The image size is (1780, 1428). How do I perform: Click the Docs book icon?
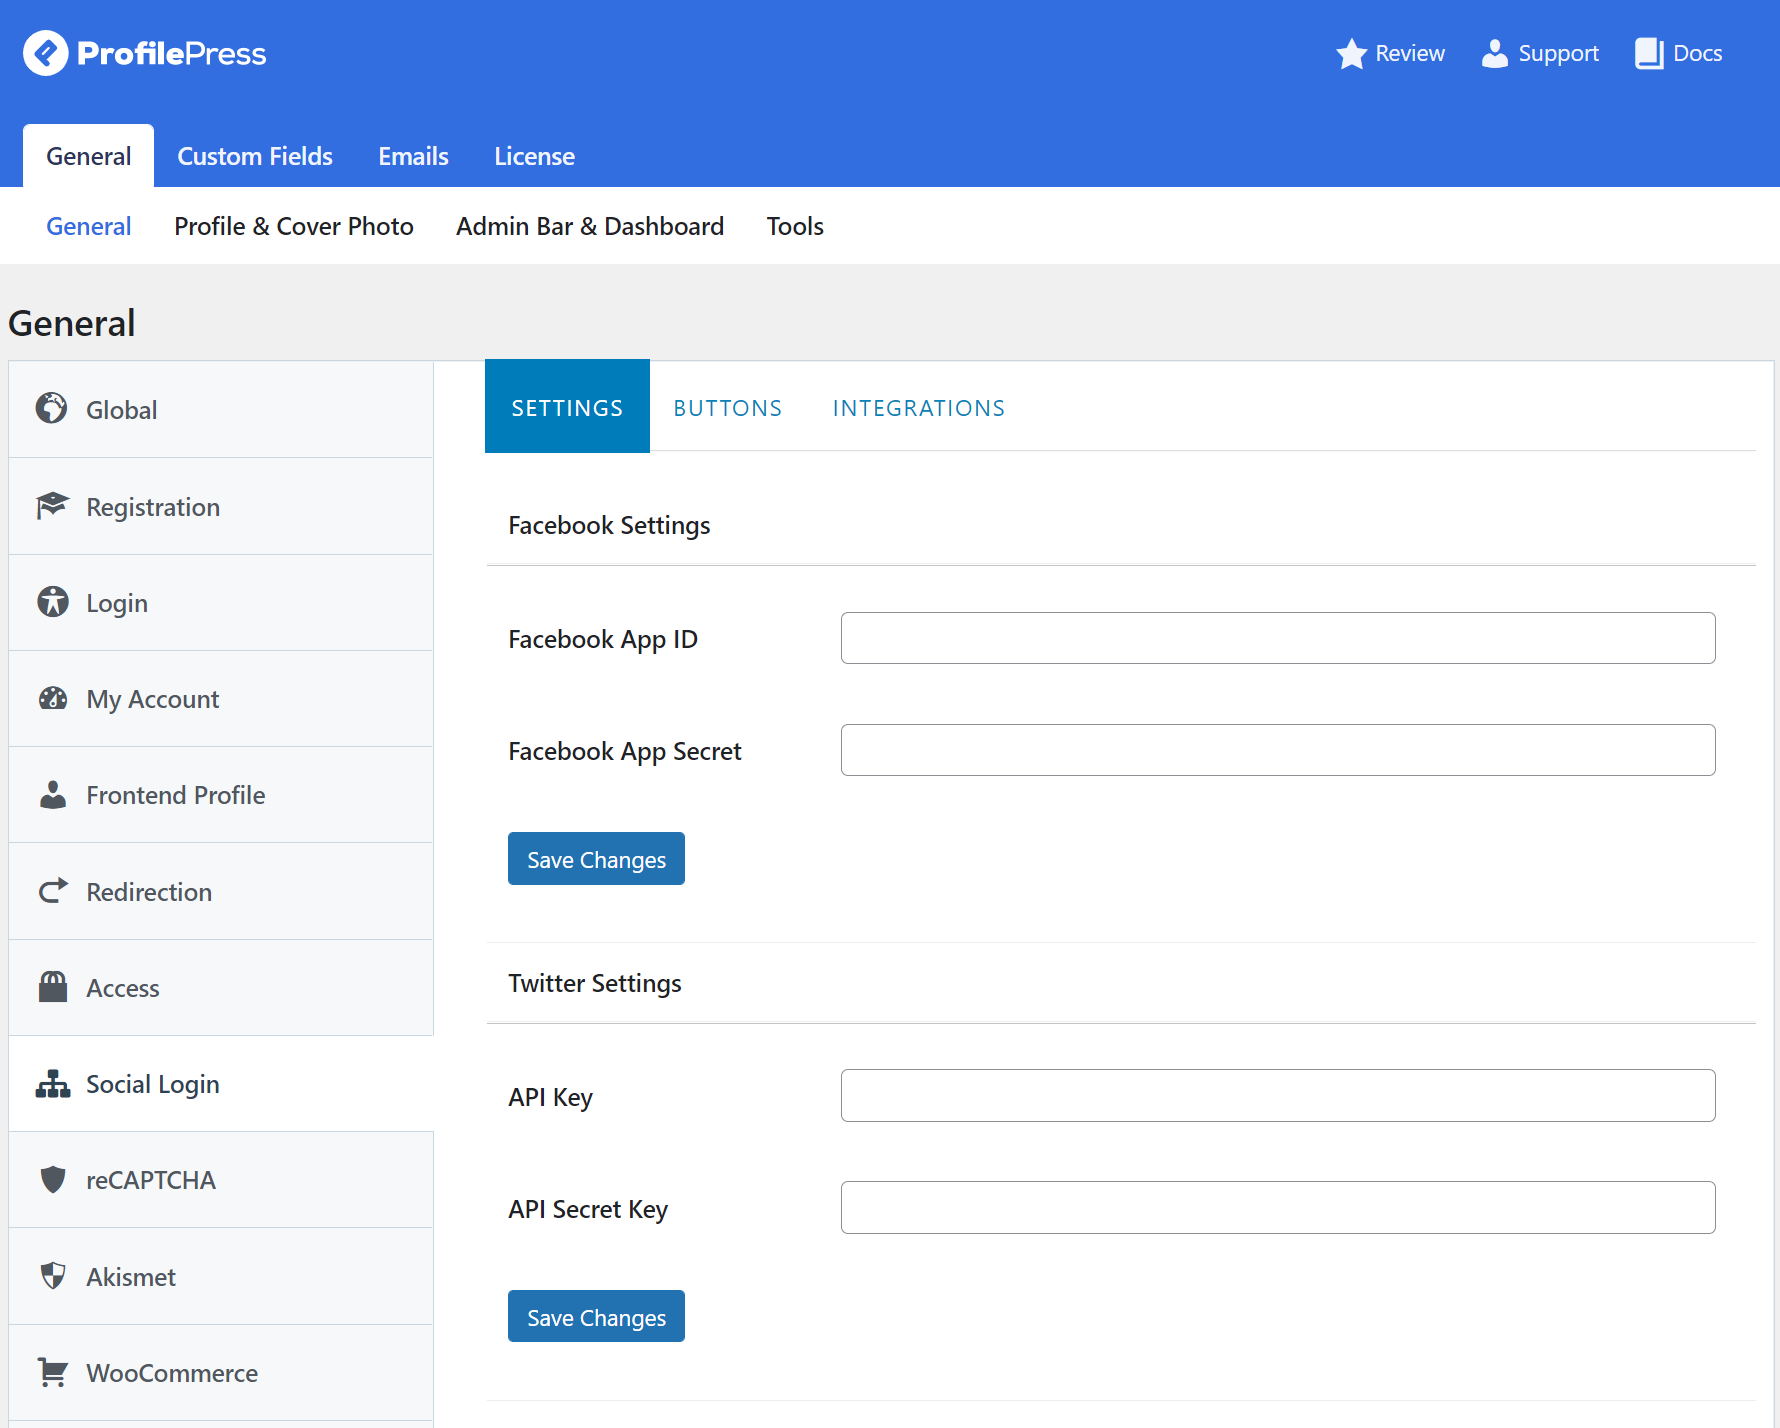click(x=1649, y=53)
